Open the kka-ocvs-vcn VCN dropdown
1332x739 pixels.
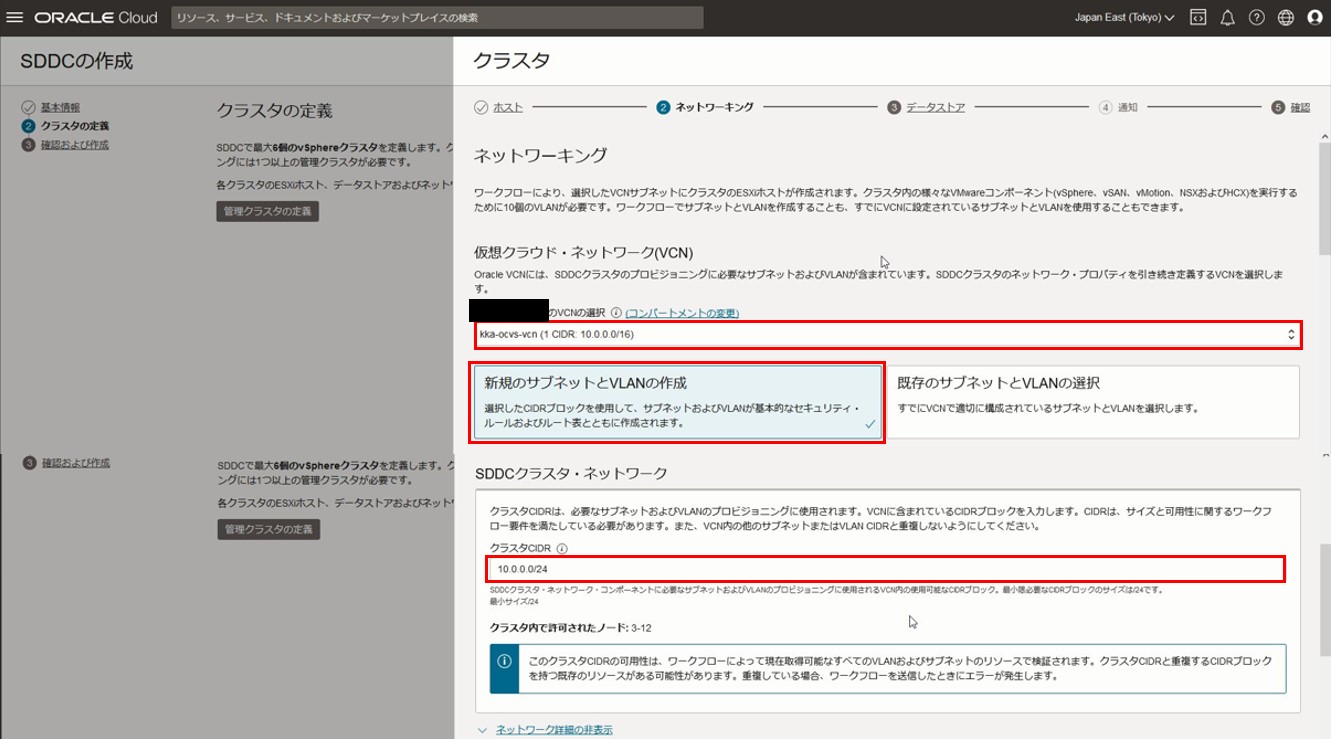click(x=887, y=335)
